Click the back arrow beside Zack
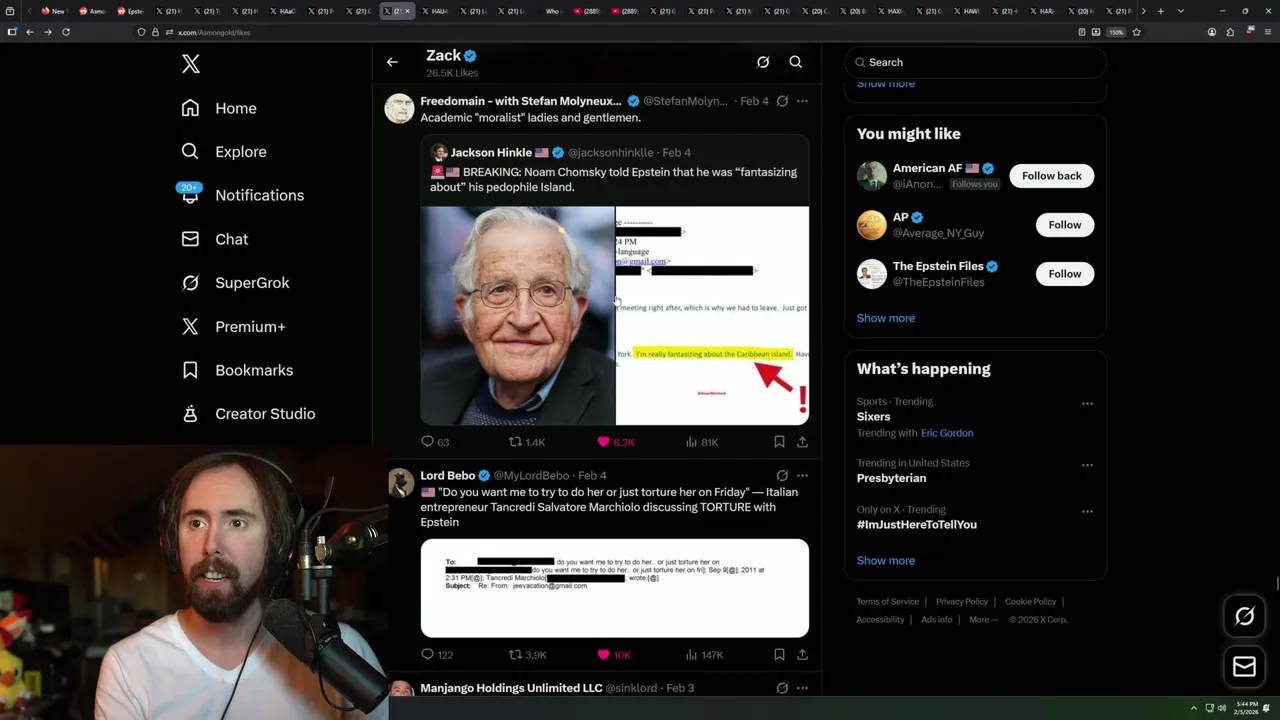This screenshot has height=720, width=1280. point(392,62)
